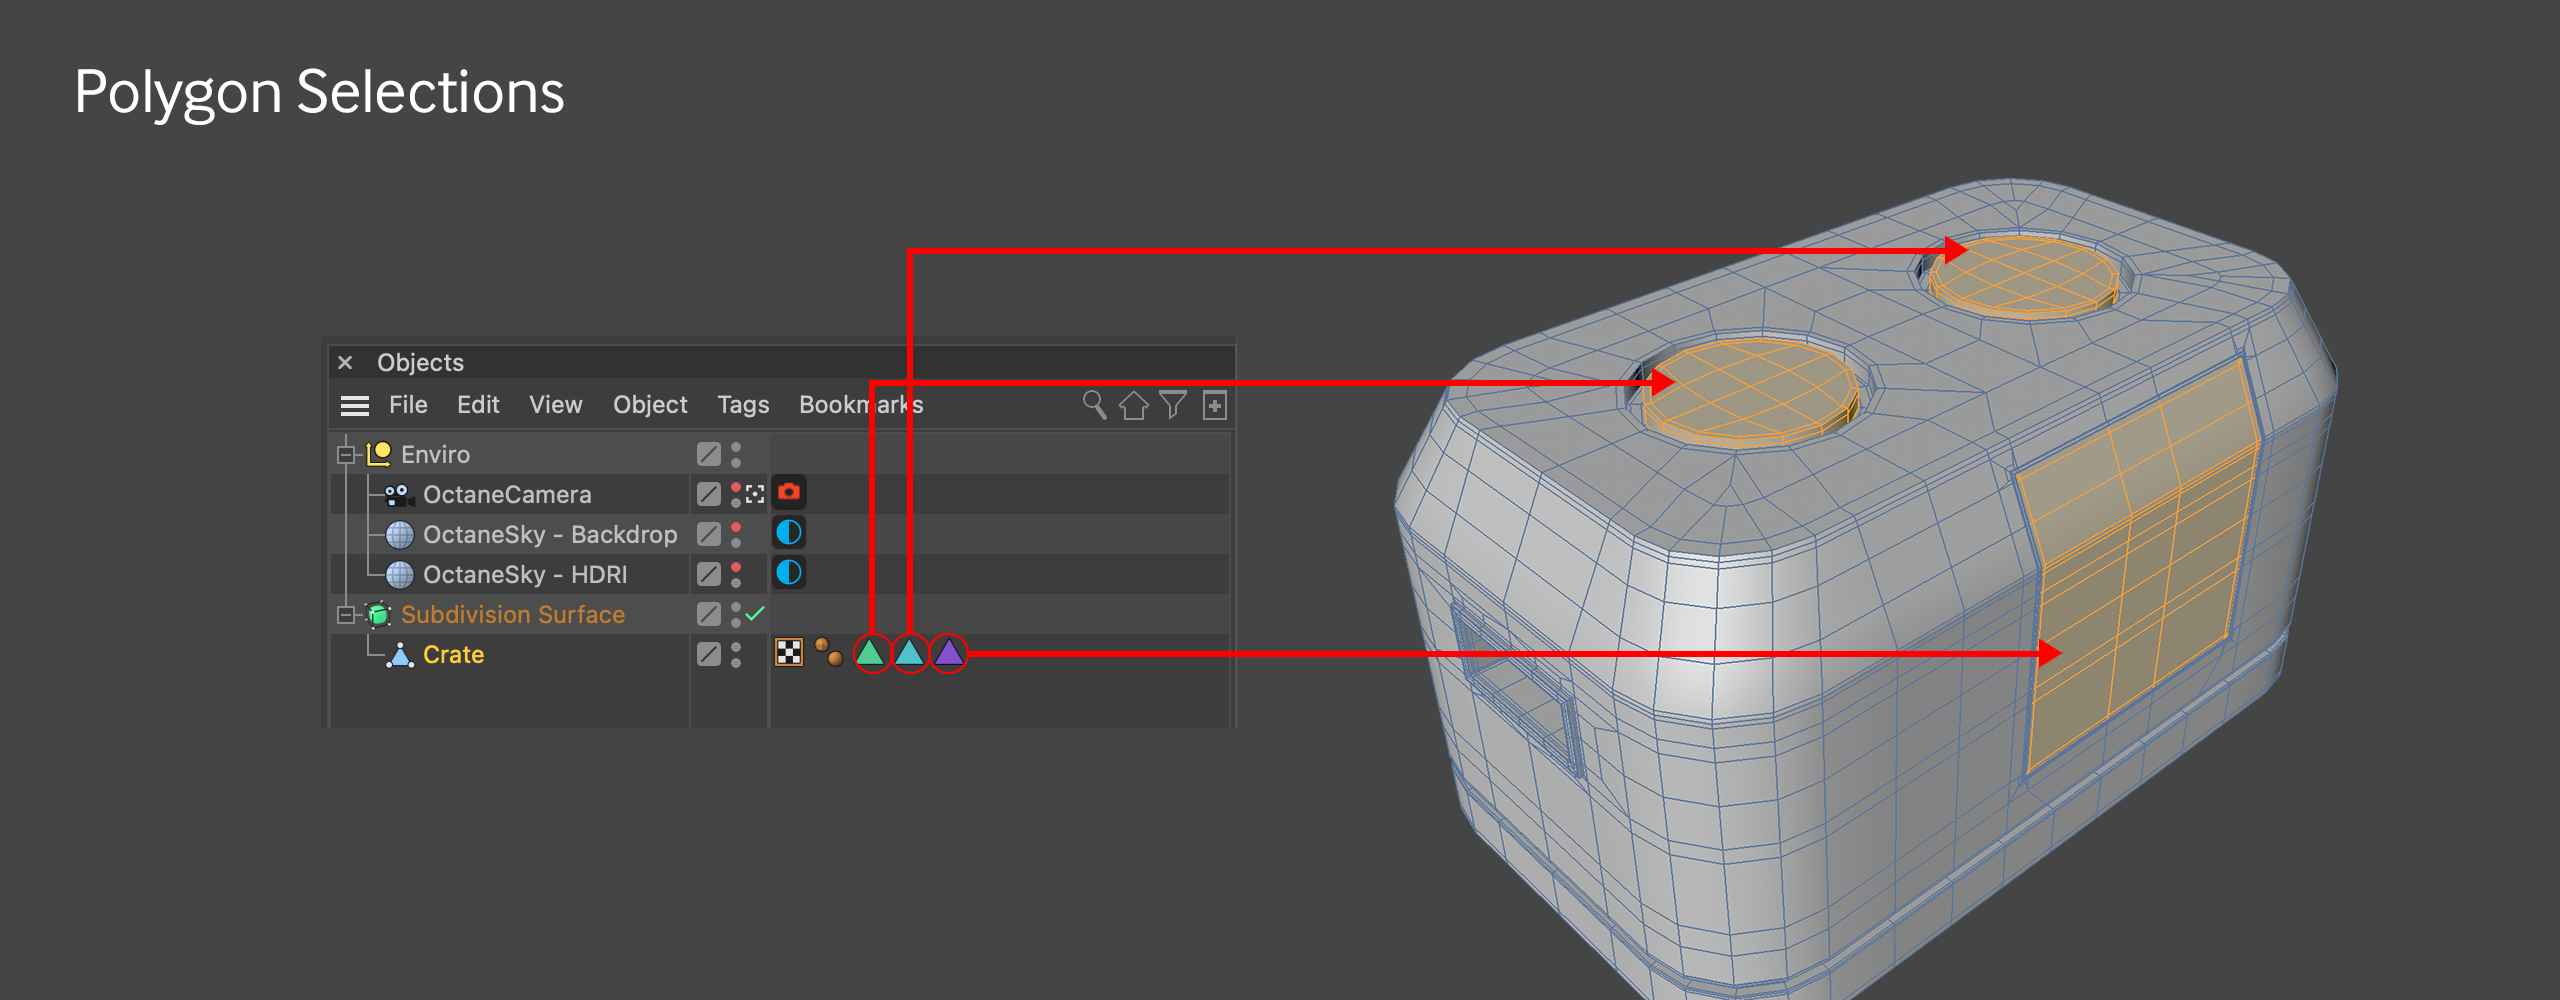Click the home path icon in Objects toolbar
This screenshot has width=2560, height=1000.
tap(1133, 405)
